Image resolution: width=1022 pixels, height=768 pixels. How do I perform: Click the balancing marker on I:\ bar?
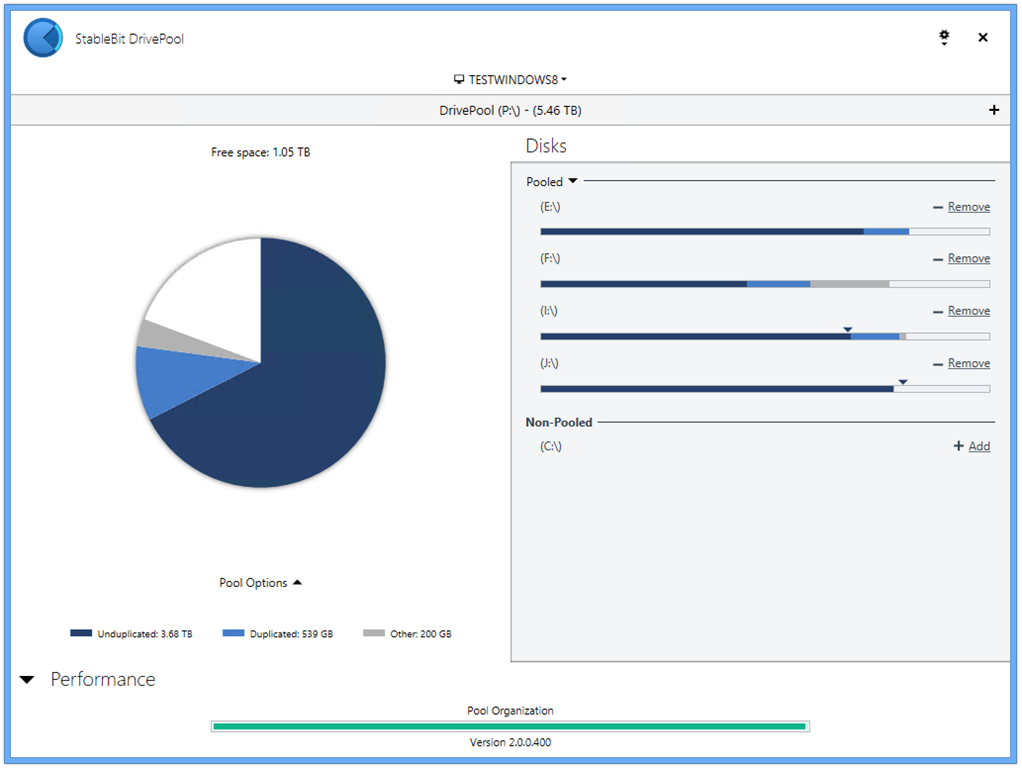pos(847,329)
